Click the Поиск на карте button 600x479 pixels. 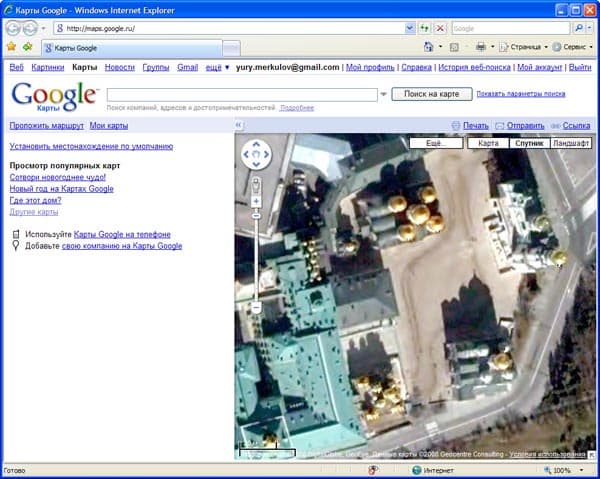pyautogui.click(x=432, y=94)
